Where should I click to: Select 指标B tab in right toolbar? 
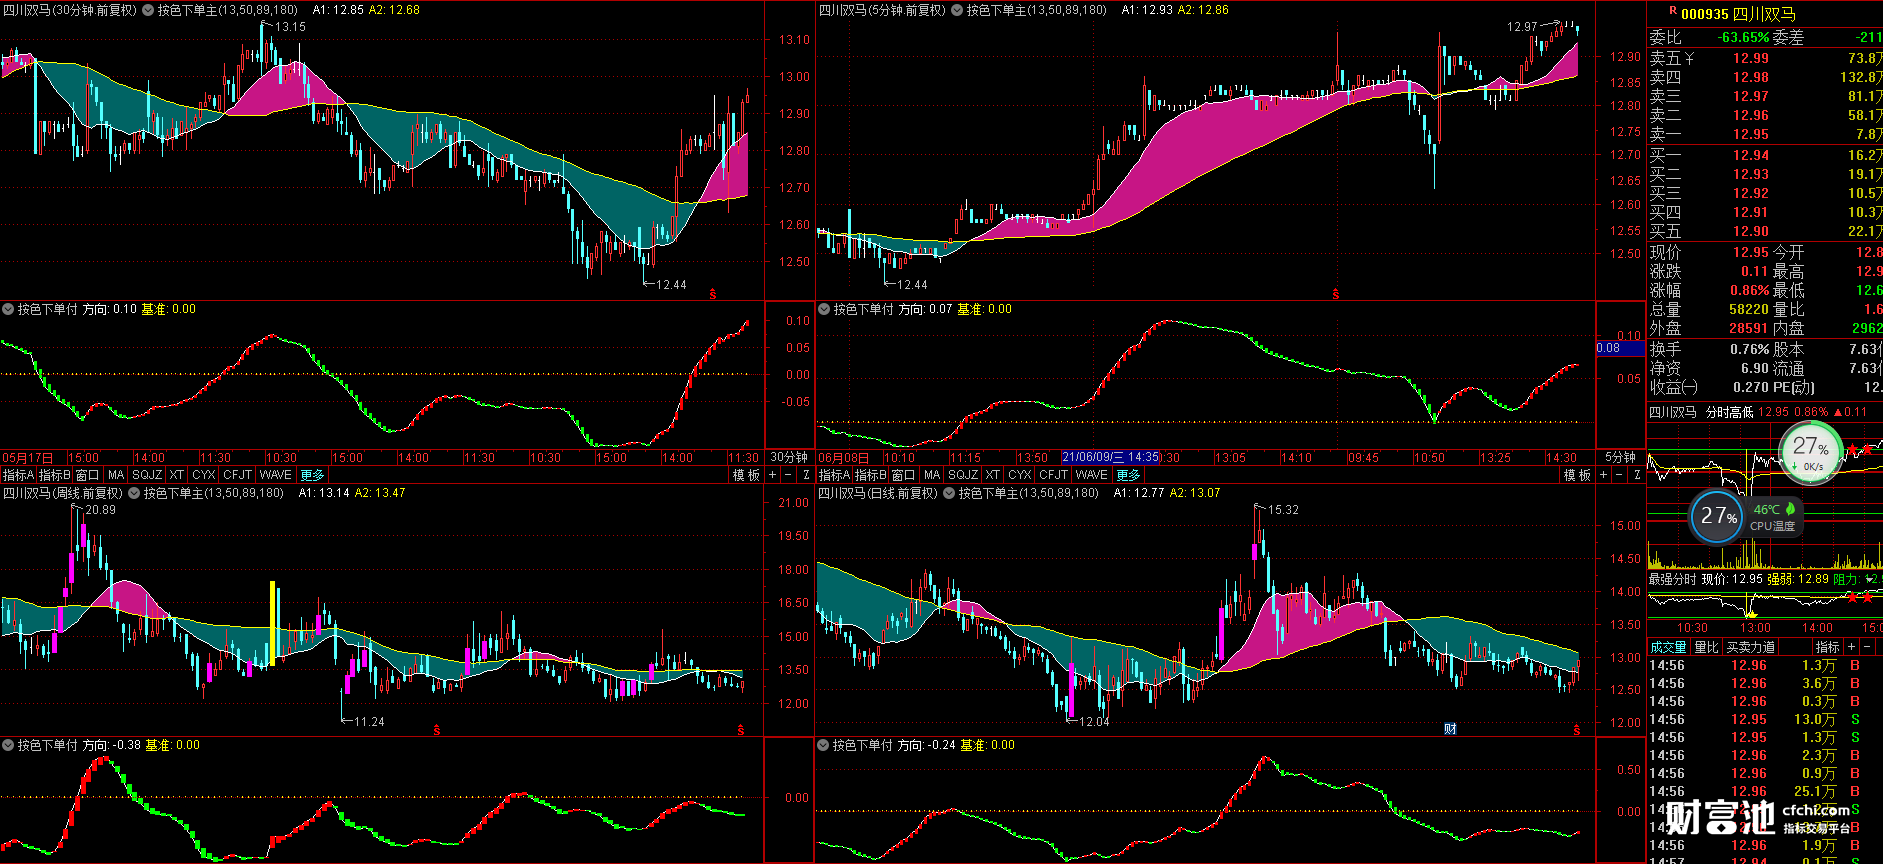870,475
